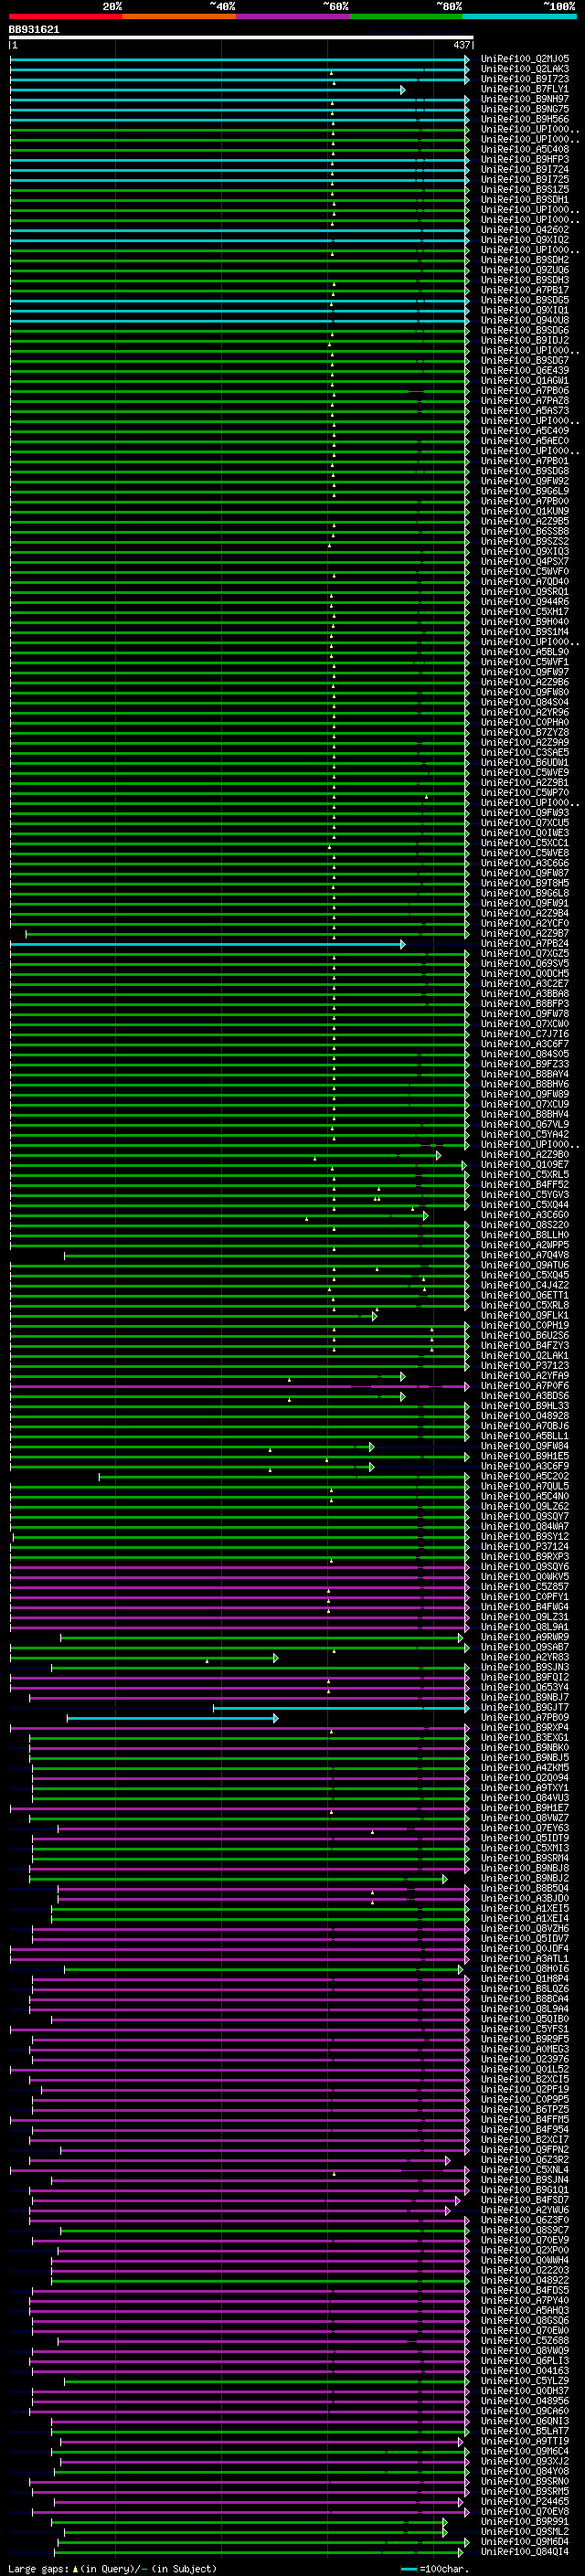Image resolution: width=585 pixels, height=2576 pixels.
Task: Select the label UniRef100_Q9ATU6
Action: (x=525, y=1266)
